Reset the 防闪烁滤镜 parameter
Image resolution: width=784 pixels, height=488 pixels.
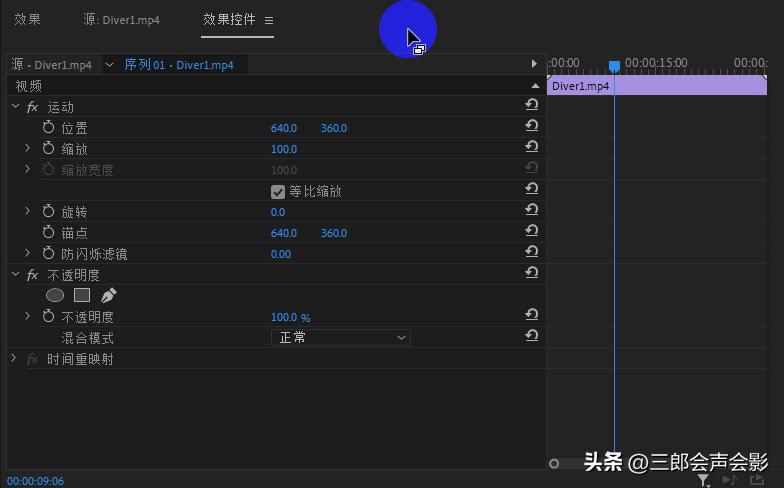pyautogui.click(x=532, y=252)
